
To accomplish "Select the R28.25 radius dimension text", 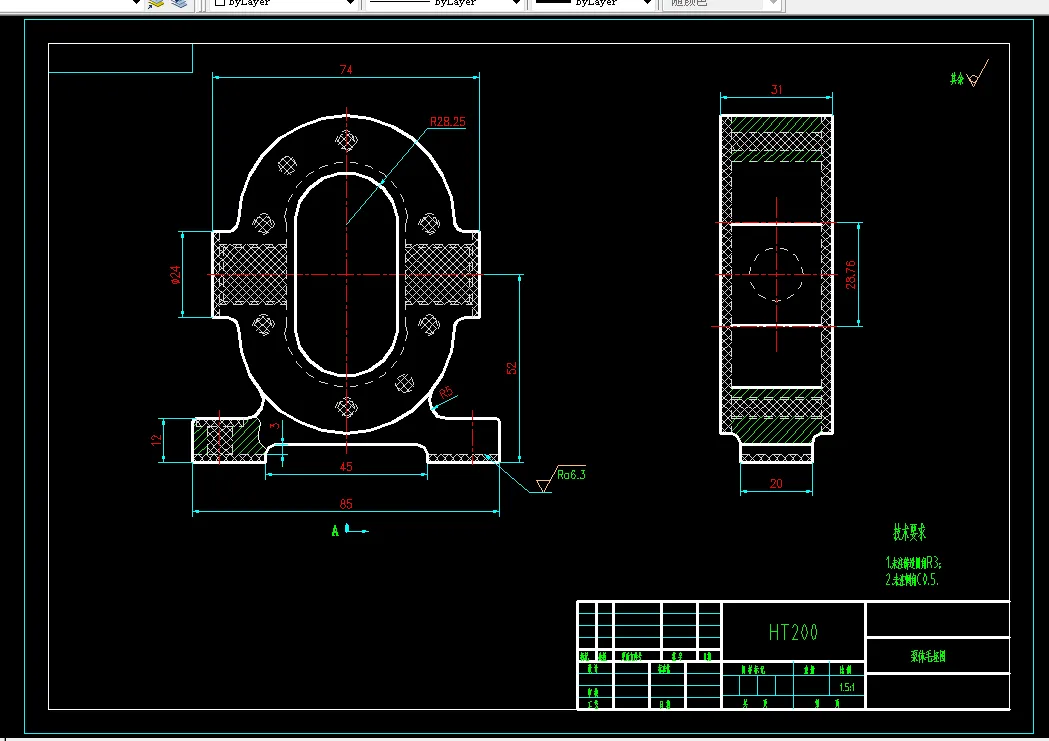I will pyautogui.click(x=448, y=122).
